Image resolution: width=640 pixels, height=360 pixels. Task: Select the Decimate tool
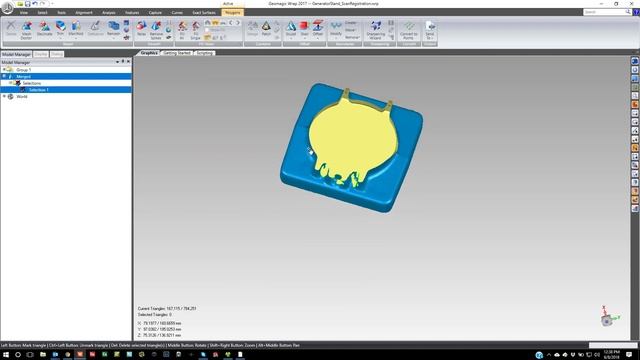(44, 29)
